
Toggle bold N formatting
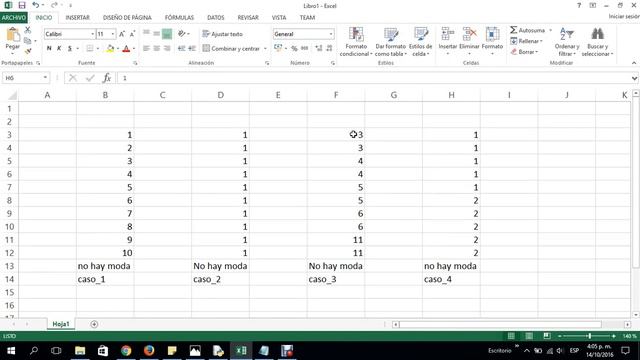click(49, 49)
